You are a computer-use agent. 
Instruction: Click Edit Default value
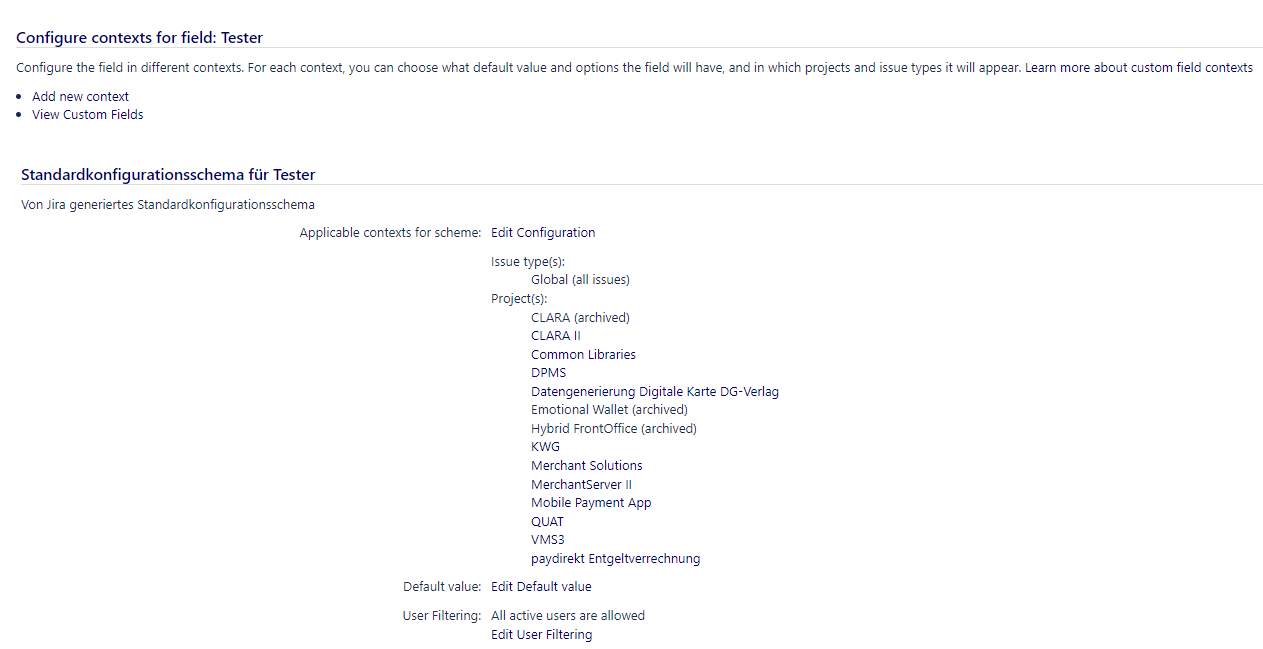[540, 586]
